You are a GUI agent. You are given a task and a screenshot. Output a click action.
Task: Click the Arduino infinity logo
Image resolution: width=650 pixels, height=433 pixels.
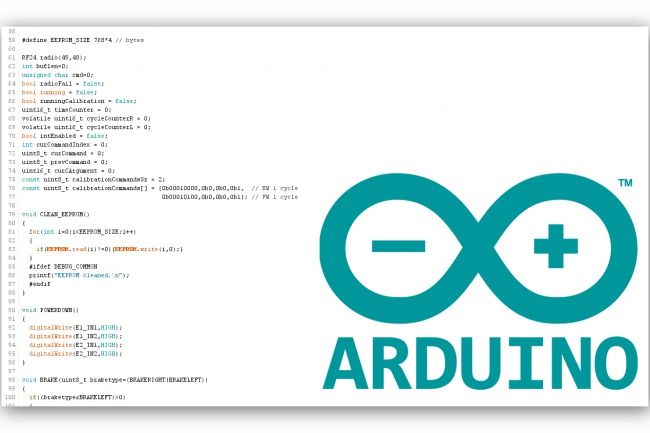(x=478, y=248)
